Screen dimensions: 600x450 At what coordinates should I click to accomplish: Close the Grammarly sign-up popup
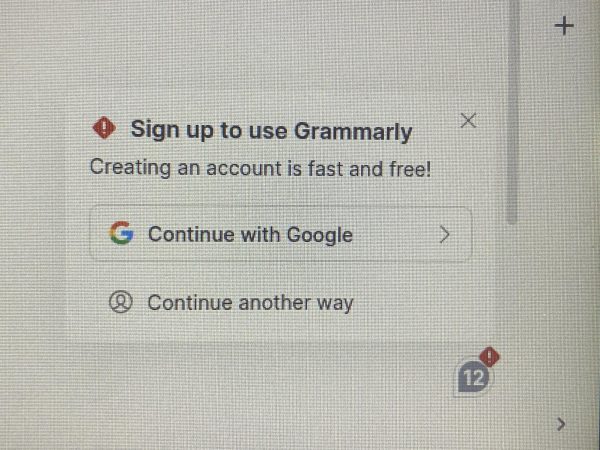(x=468, y=121)
